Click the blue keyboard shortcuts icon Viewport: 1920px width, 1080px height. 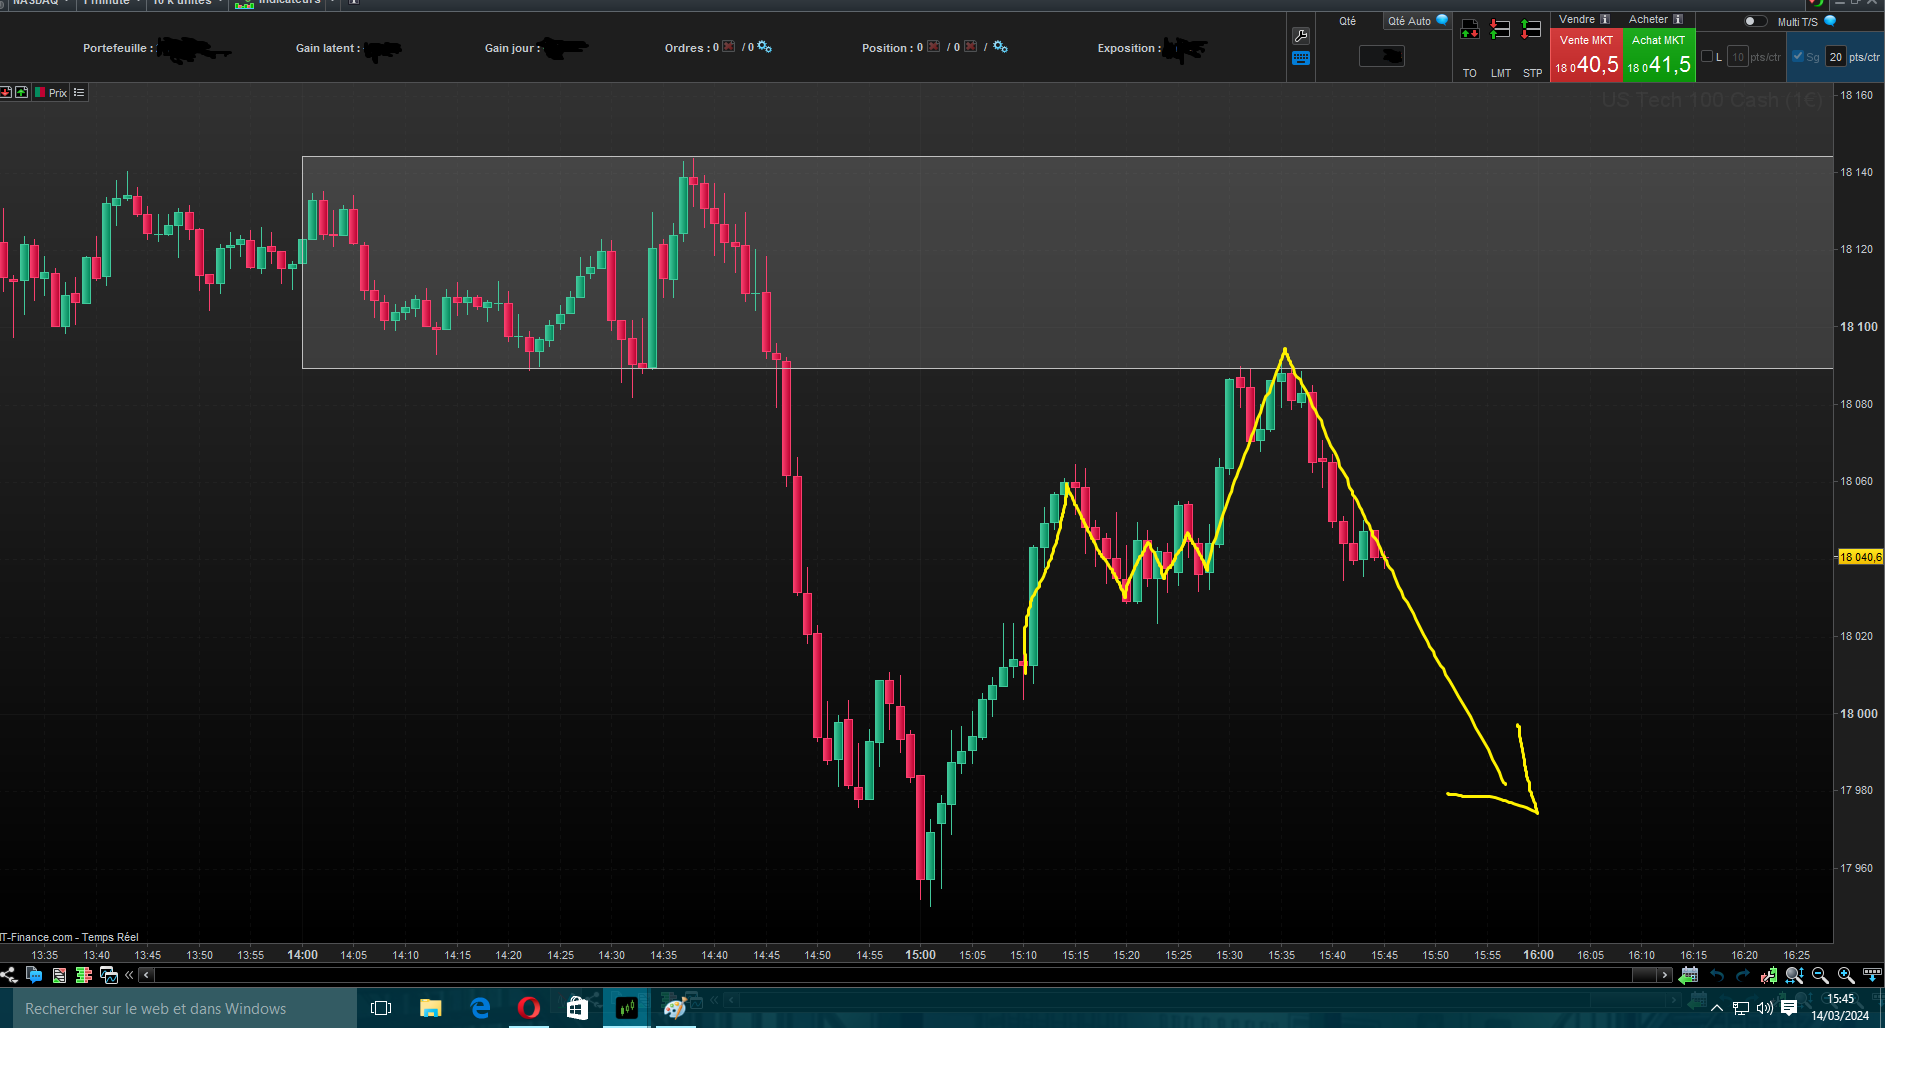point(1300,59)
